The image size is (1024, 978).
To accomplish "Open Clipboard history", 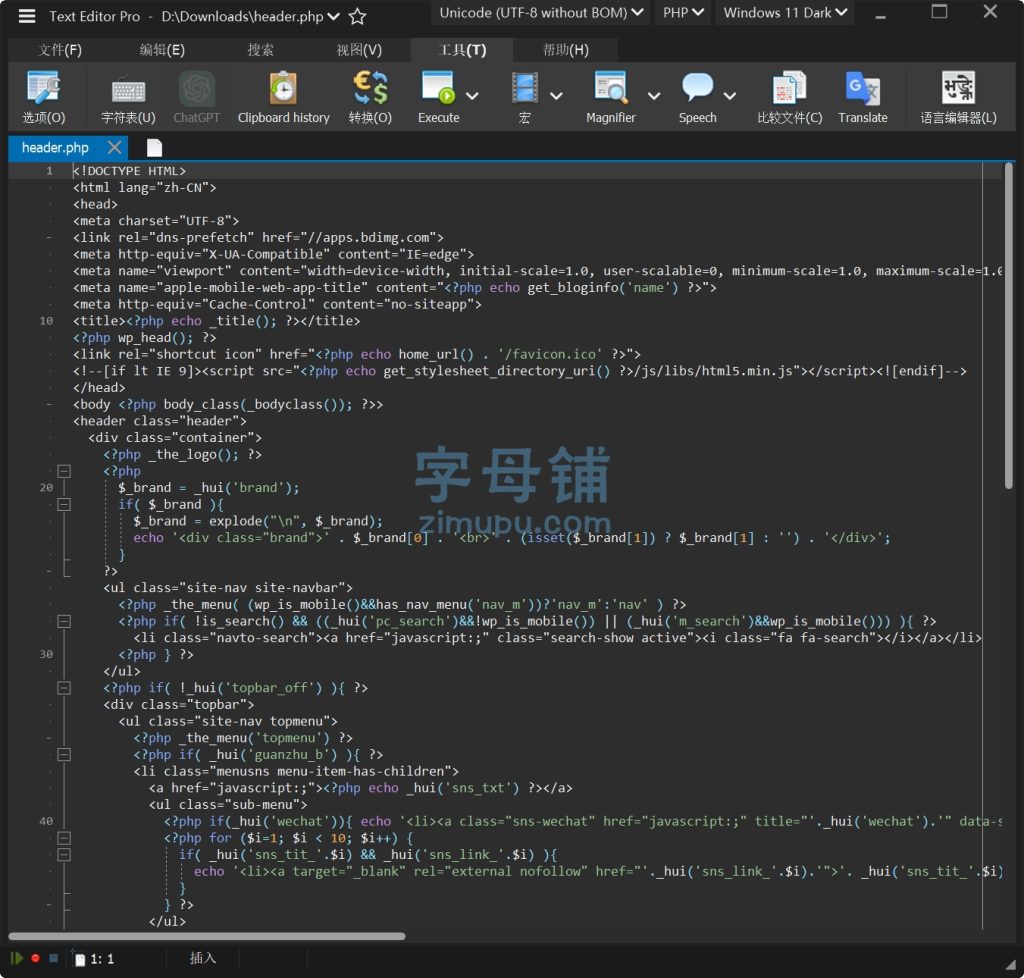I will click(x=283, y=97).
